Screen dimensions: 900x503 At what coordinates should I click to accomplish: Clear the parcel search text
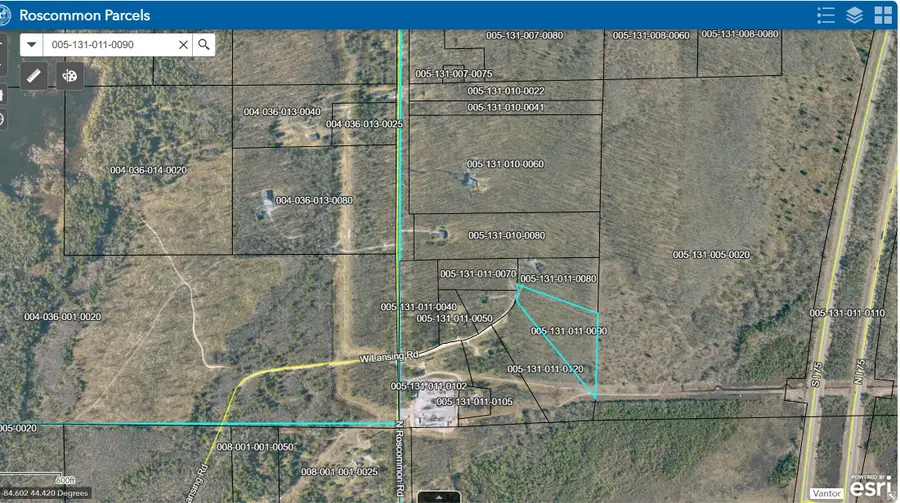pyautogui.click(x=183, y=44)
